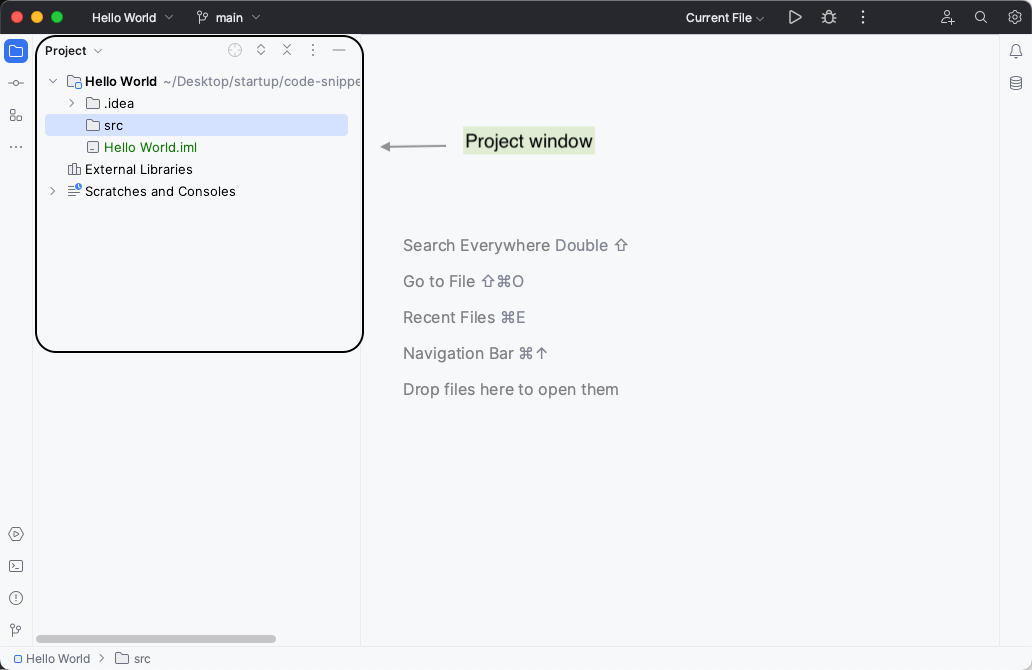Click the horizontal scrollbar in Project panel

point(156,638)
